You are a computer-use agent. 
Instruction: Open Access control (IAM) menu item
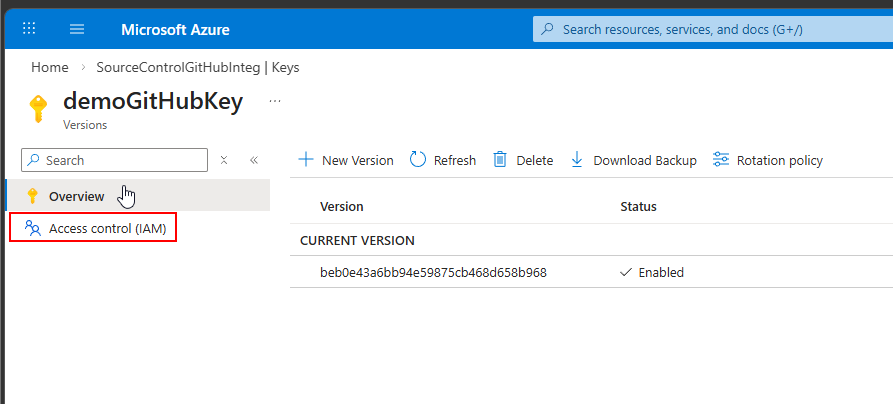[94, 228]
